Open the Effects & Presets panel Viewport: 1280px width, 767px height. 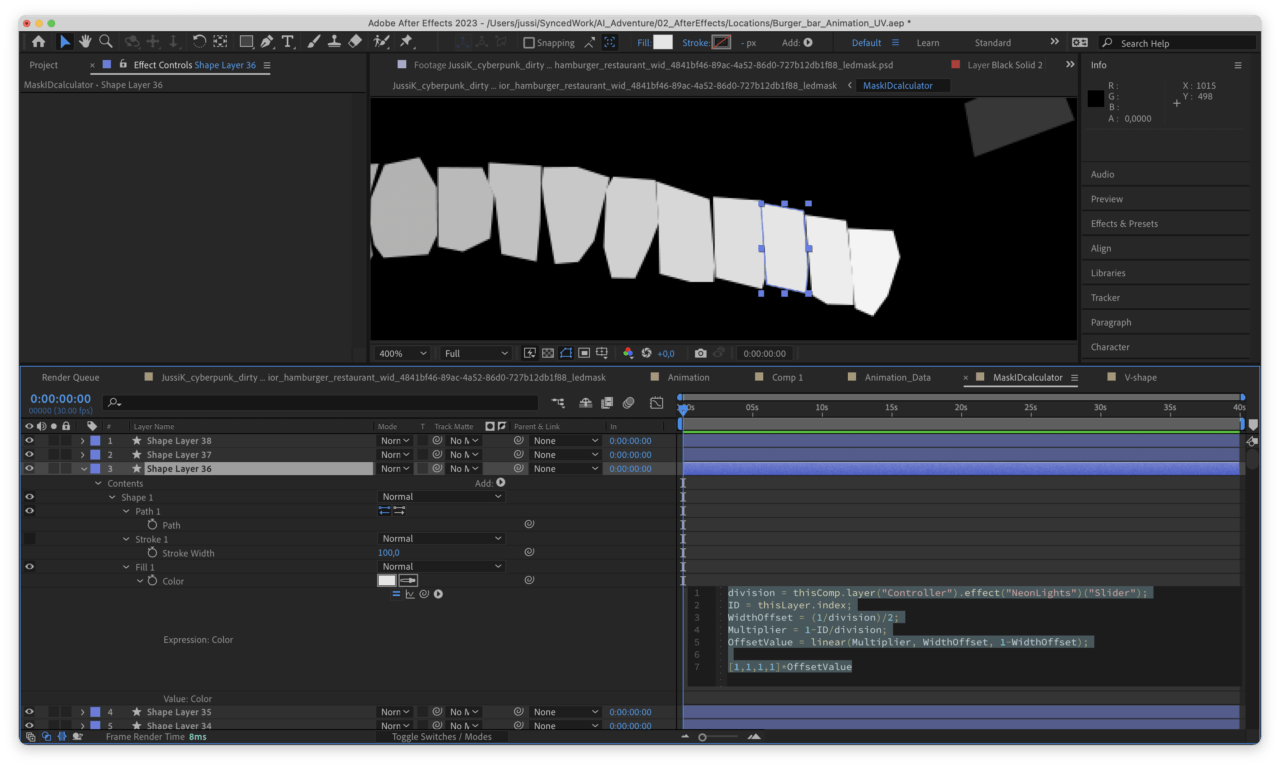pos(1124,224)
